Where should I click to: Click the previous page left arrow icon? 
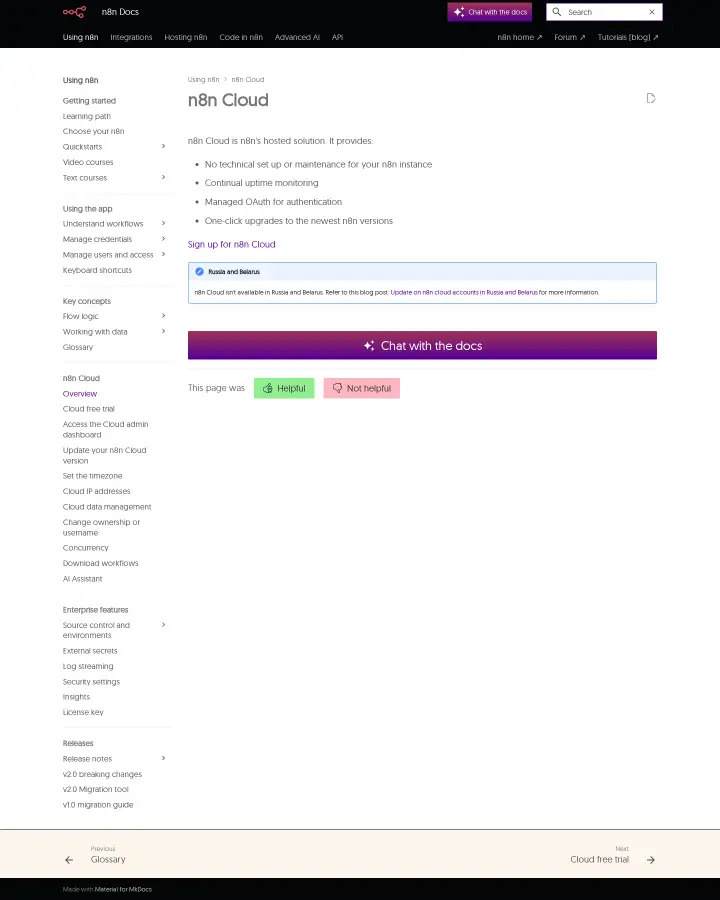69,860
